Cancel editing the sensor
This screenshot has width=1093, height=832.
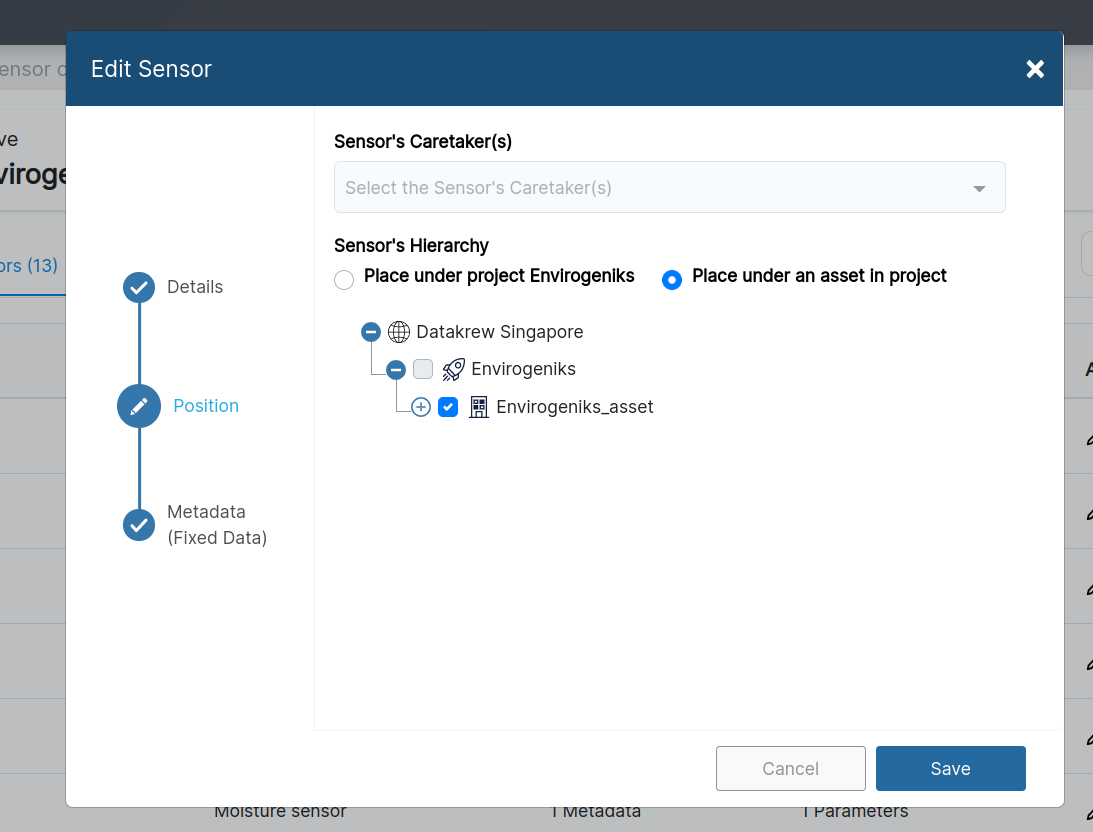point(790,768)
